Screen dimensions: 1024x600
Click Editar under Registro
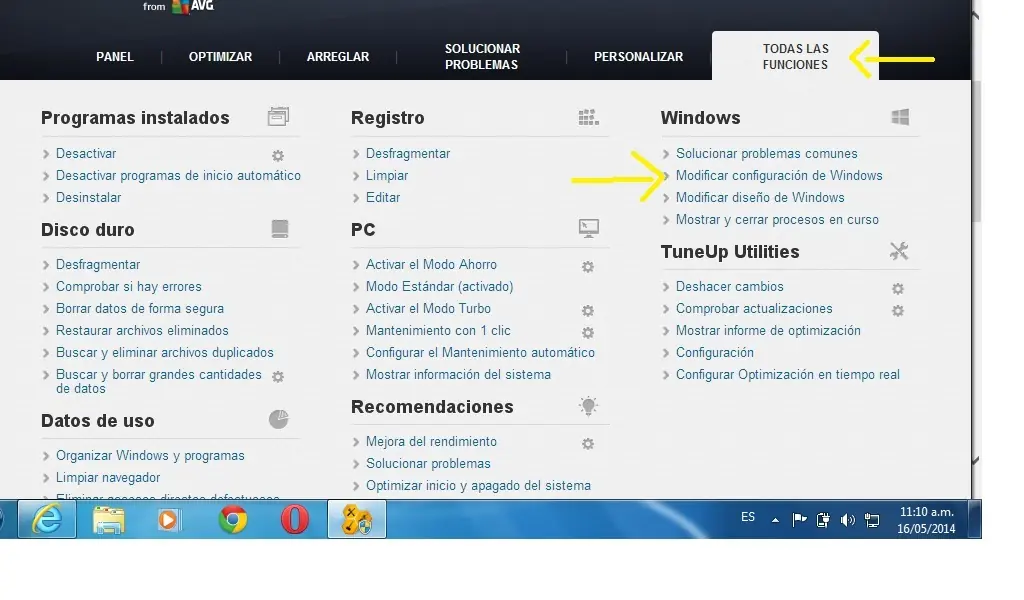pyautogui.click(x=383, y=197)
